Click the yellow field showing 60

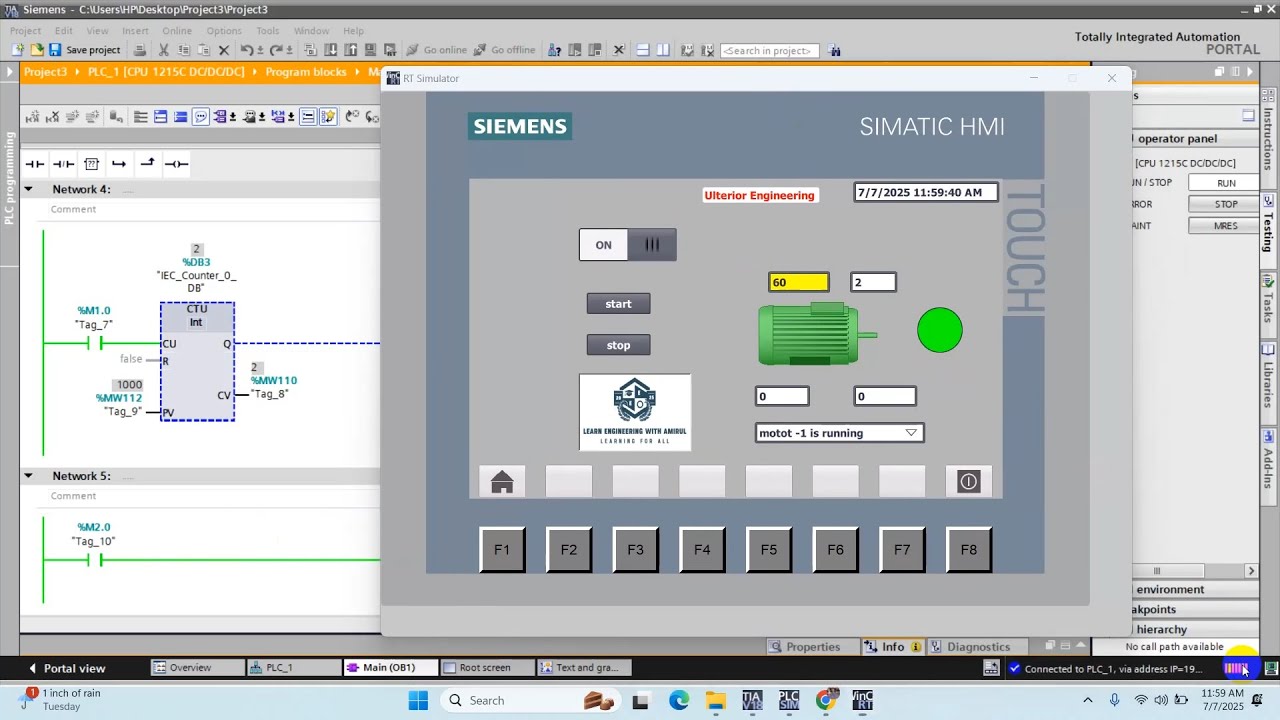coord(798,282)
